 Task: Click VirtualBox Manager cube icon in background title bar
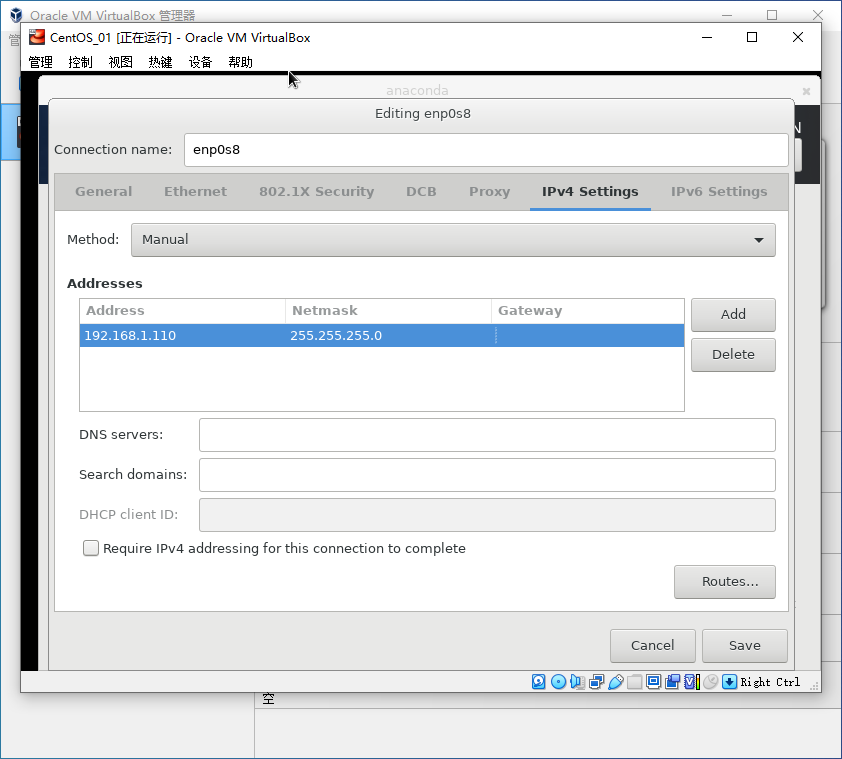click(16, 15)
